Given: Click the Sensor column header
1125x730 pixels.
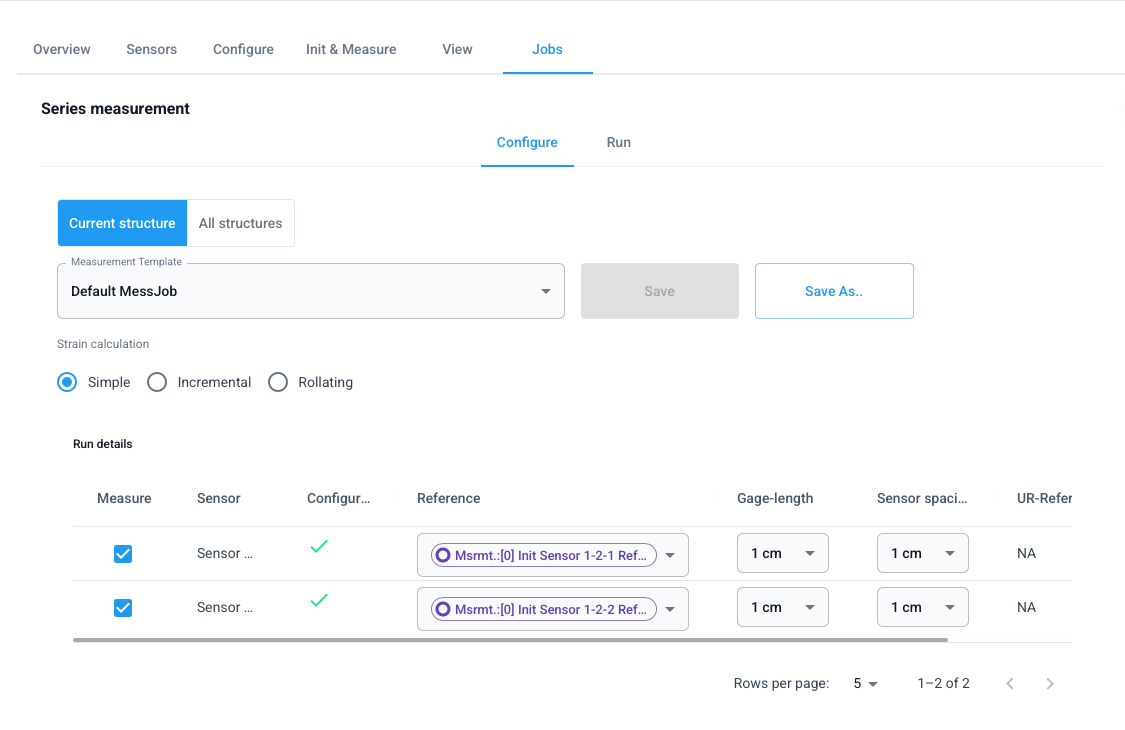Looking at the screenshot, I should click(219, 498).
